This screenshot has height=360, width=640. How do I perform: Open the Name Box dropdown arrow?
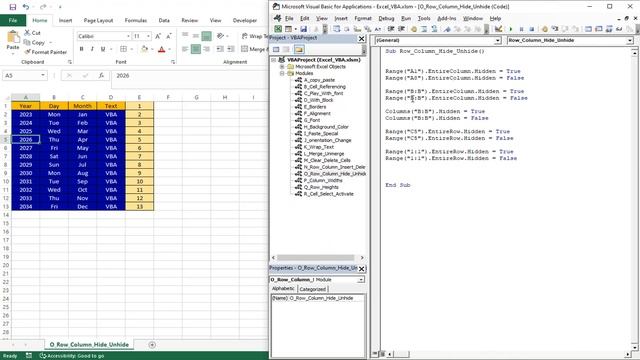[x=43, y=76]
